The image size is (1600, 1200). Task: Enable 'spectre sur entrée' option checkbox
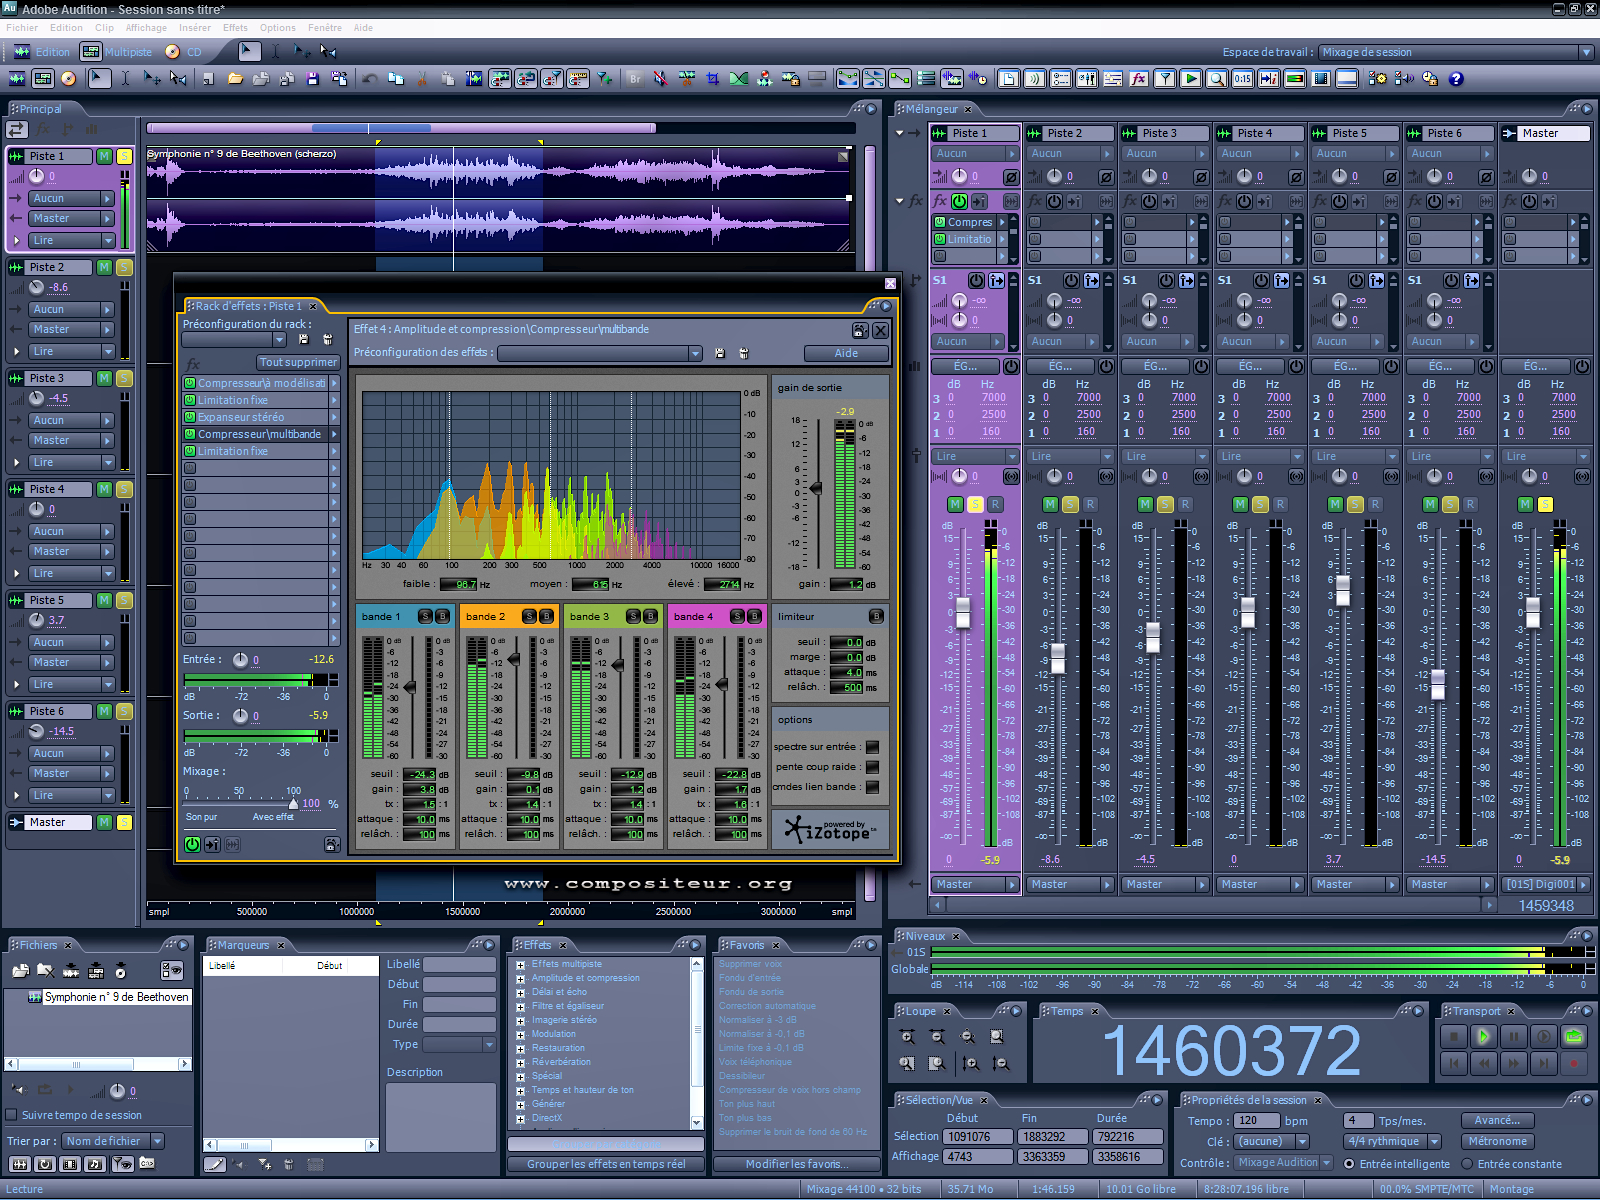click(872, 747)
